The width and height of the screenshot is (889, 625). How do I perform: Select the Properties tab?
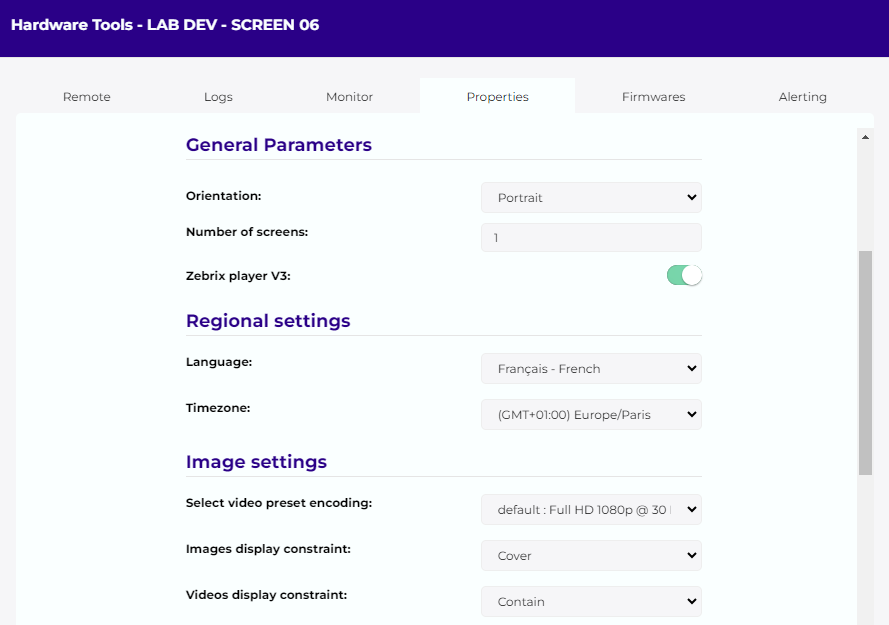pos(497,97)
